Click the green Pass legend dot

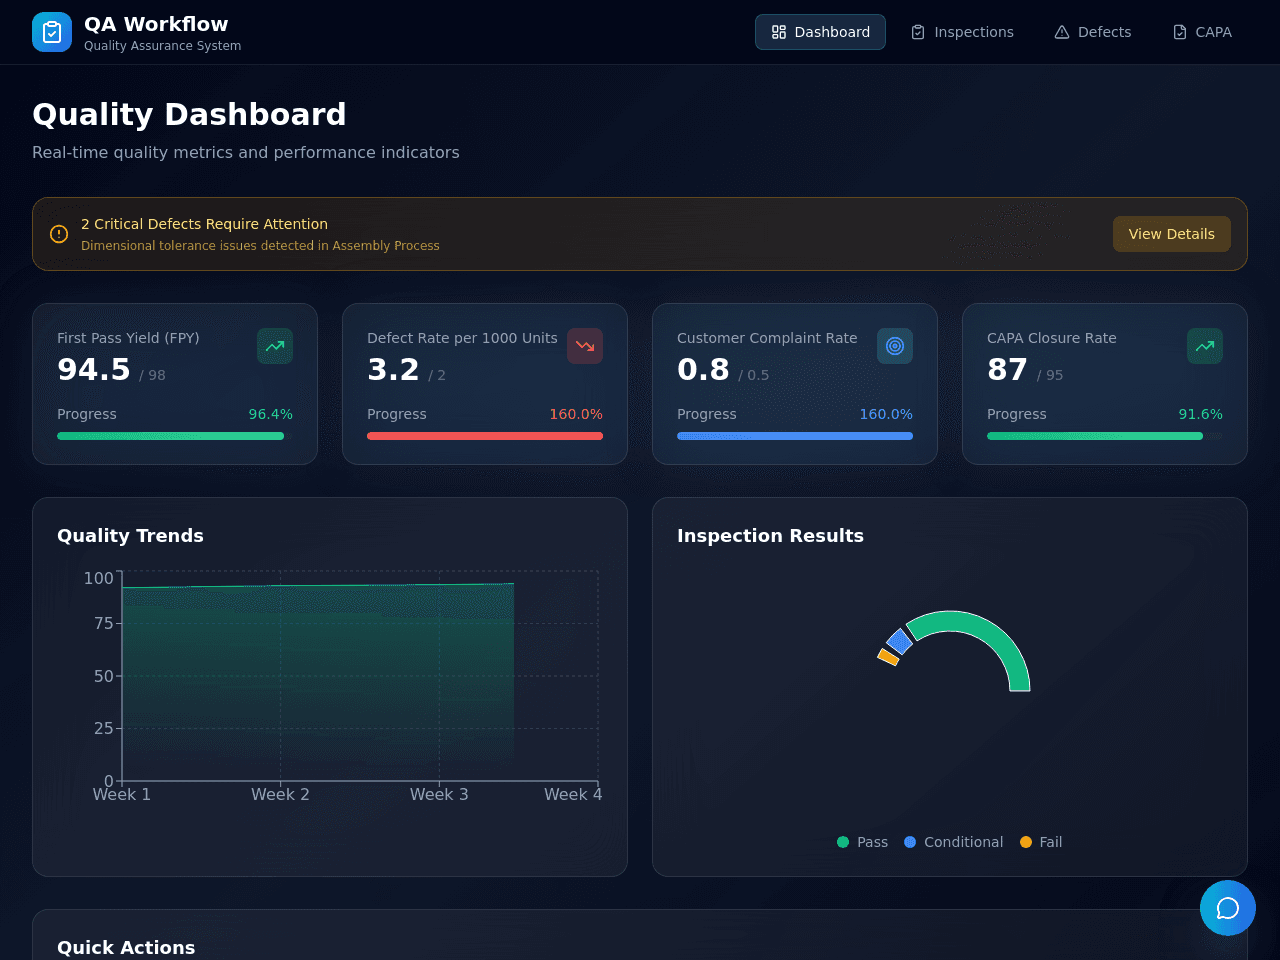(x=843, y=842)
